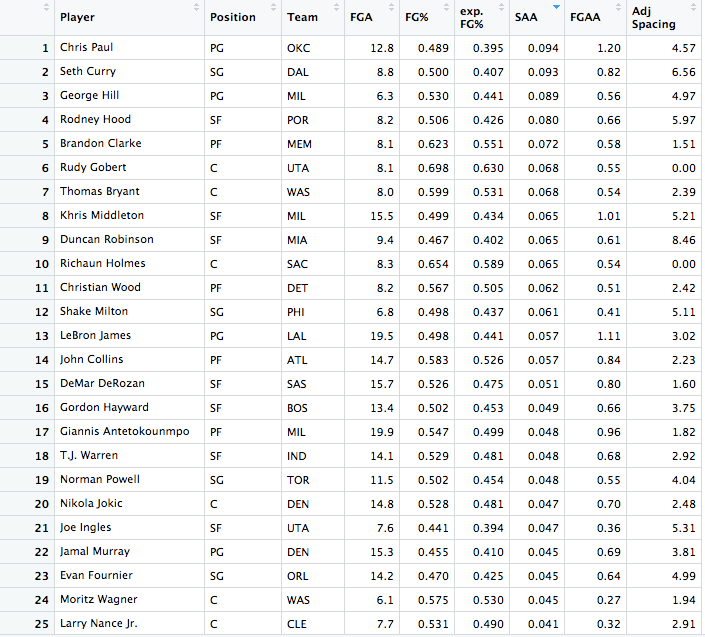This screenshot has height=637, width=705.
Task: Click the Giannis Antetokounmpo name cell
Action: 127,432
